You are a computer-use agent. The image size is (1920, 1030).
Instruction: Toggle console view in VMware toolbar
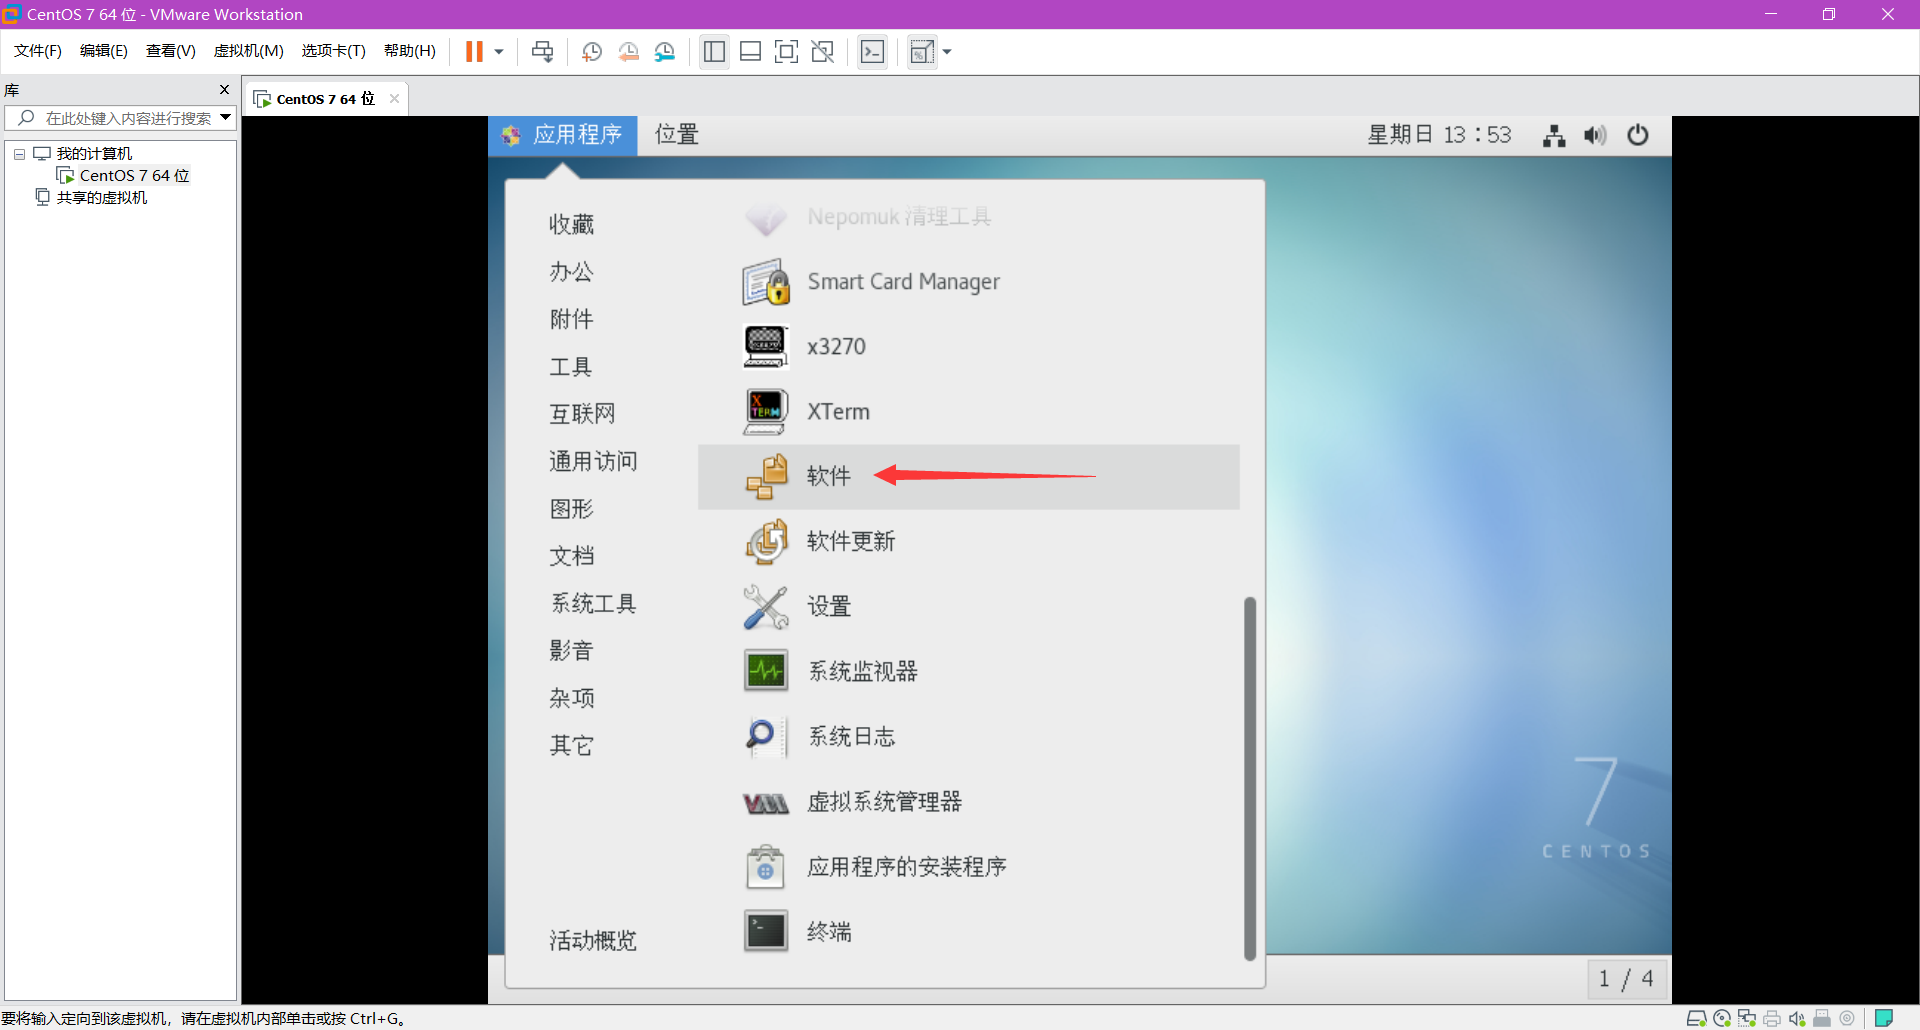[750, 51]
